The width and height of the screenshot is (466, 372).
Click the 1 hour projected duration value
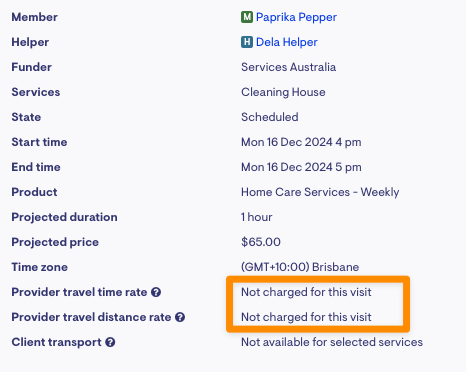(x=256, y=217)
